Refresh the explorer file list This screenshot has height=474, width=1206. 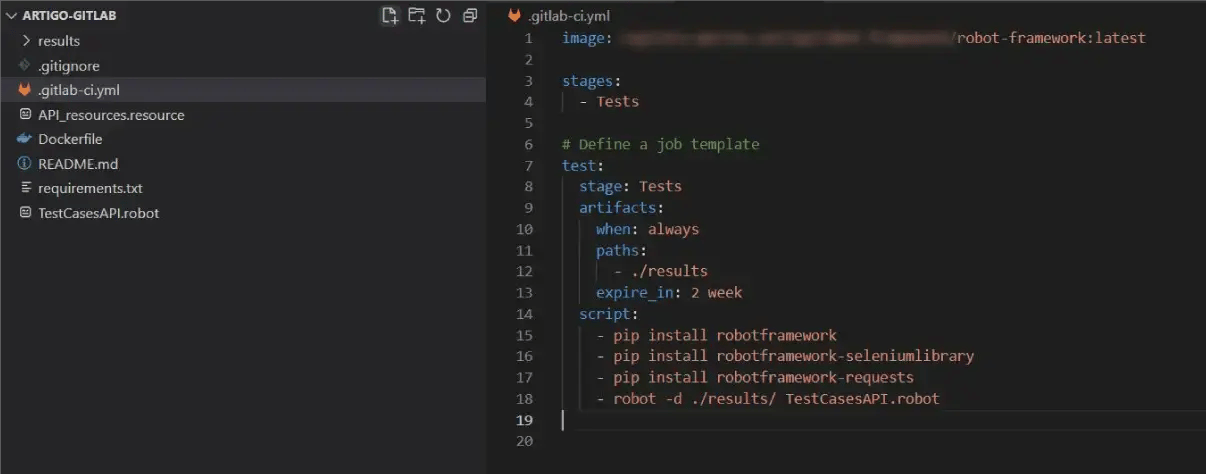[x=443, y=15]
